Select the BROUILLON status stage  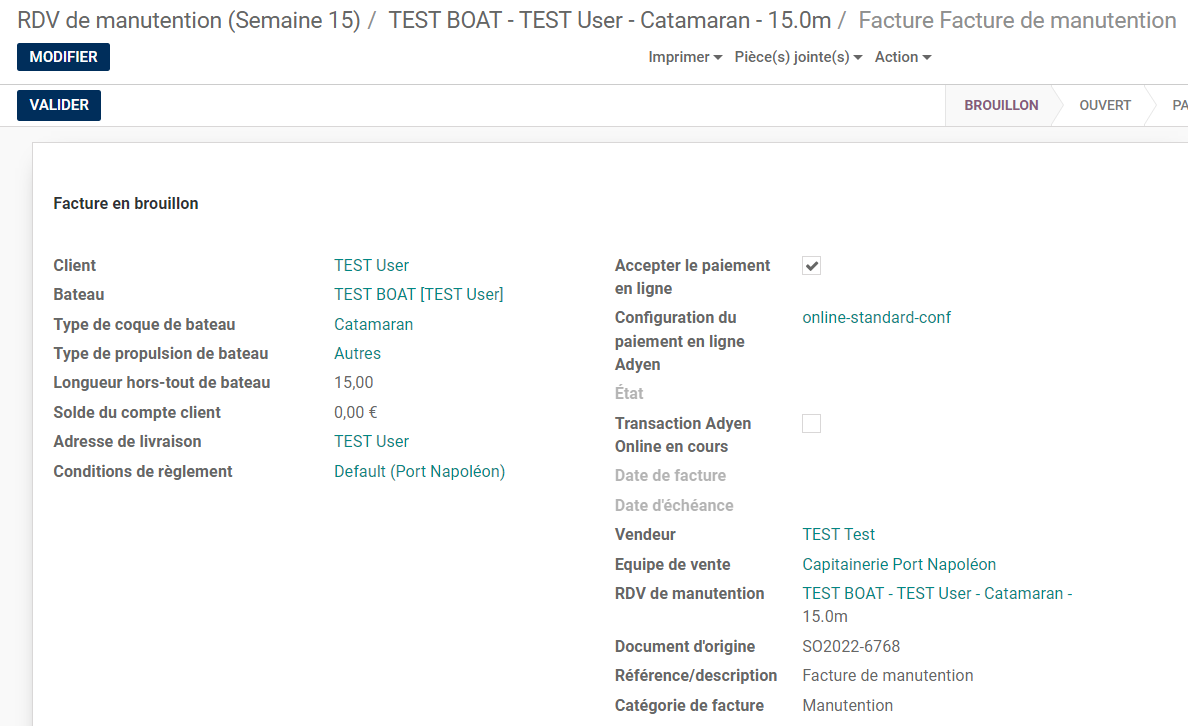coord(1000,105)
